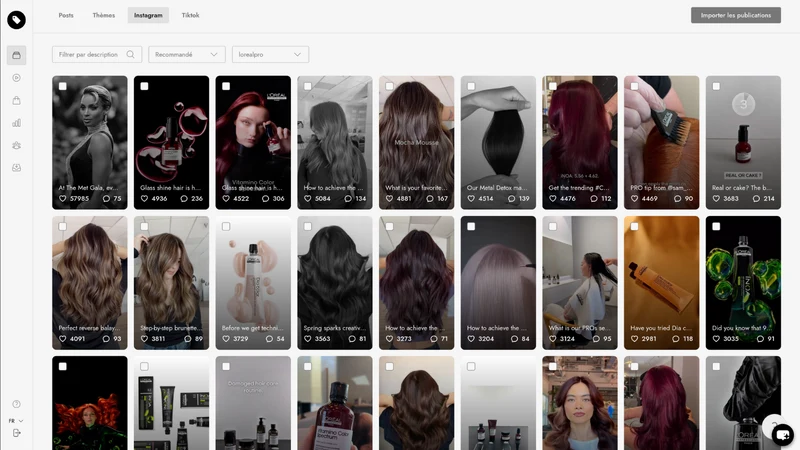Click the 236 comments count
800x450 pixels.
click(x=197, y=198)
